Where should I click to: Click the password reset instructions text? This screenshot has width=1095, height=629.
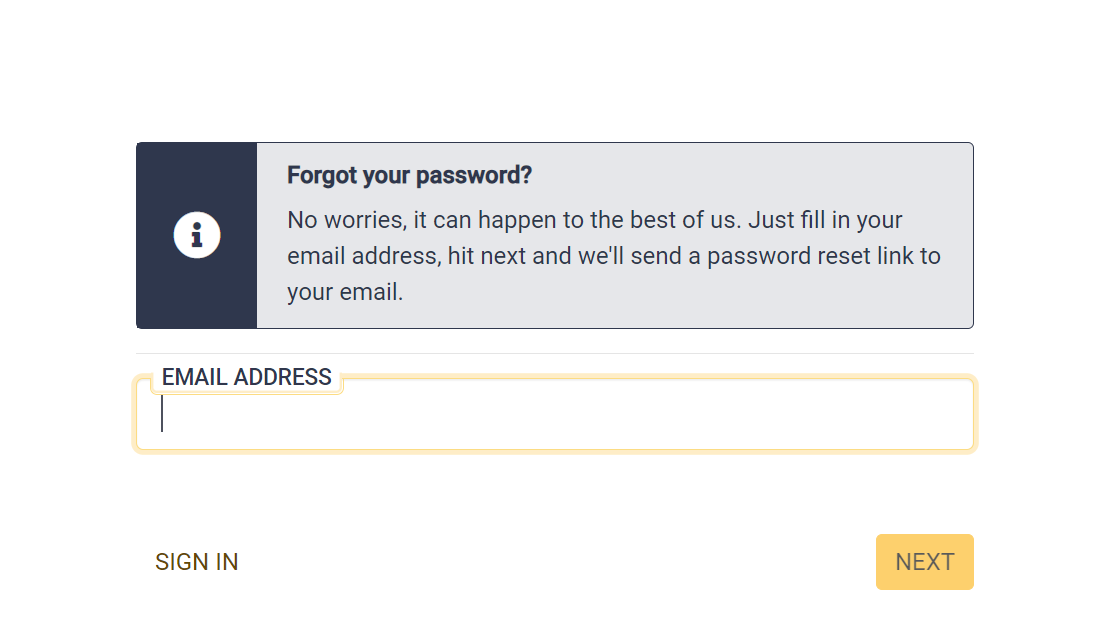point(613,255)
